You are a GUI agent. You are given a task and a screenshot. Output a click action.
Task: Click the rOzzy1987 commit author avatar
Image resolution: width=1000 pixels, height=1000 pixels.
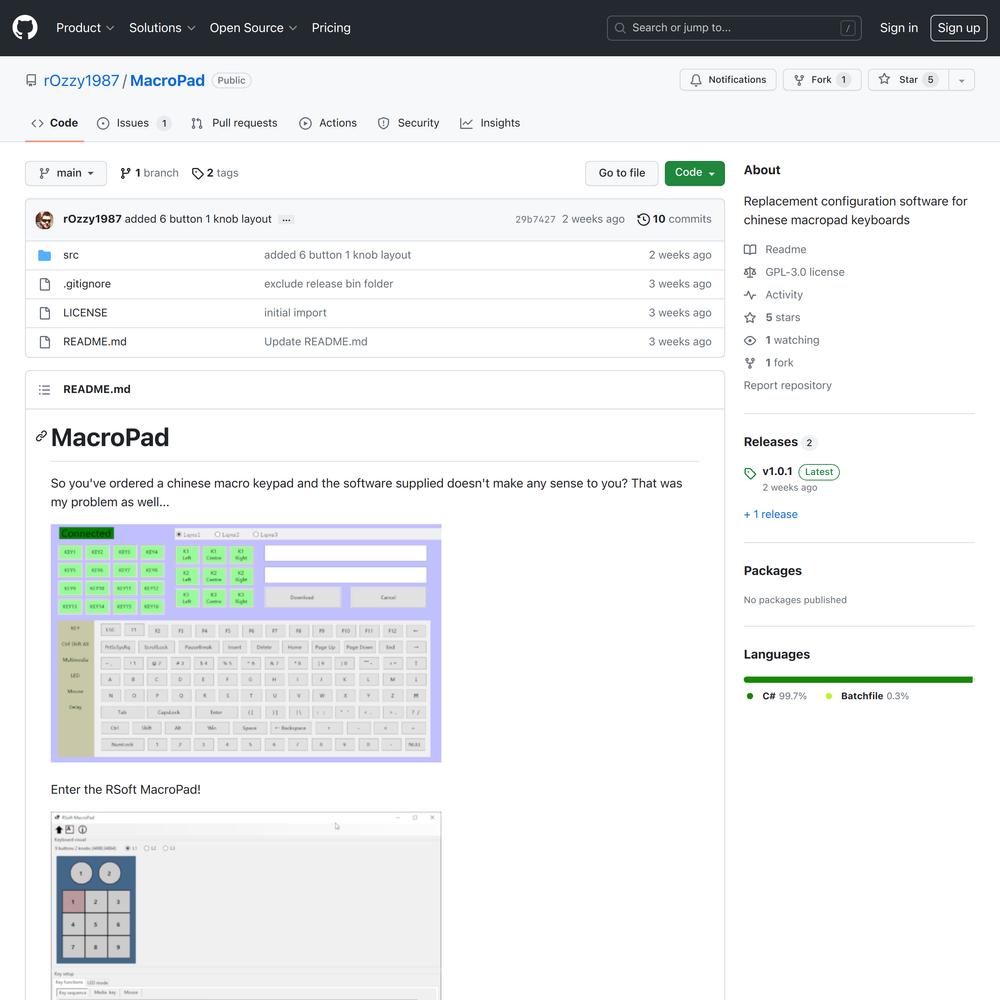pyautogui.click(x=45, y=219)
